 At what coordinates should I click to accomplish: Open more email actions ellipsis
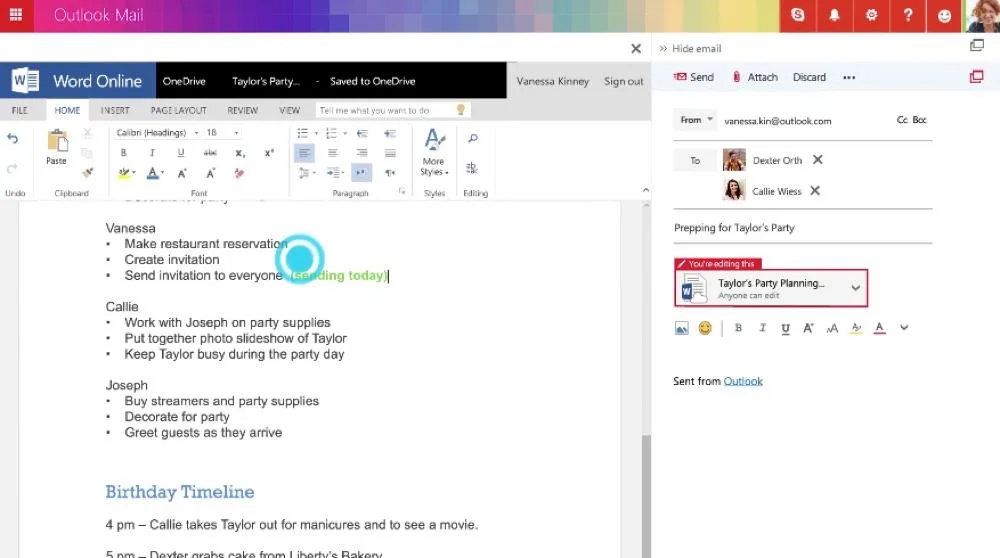tap(849, 77)
